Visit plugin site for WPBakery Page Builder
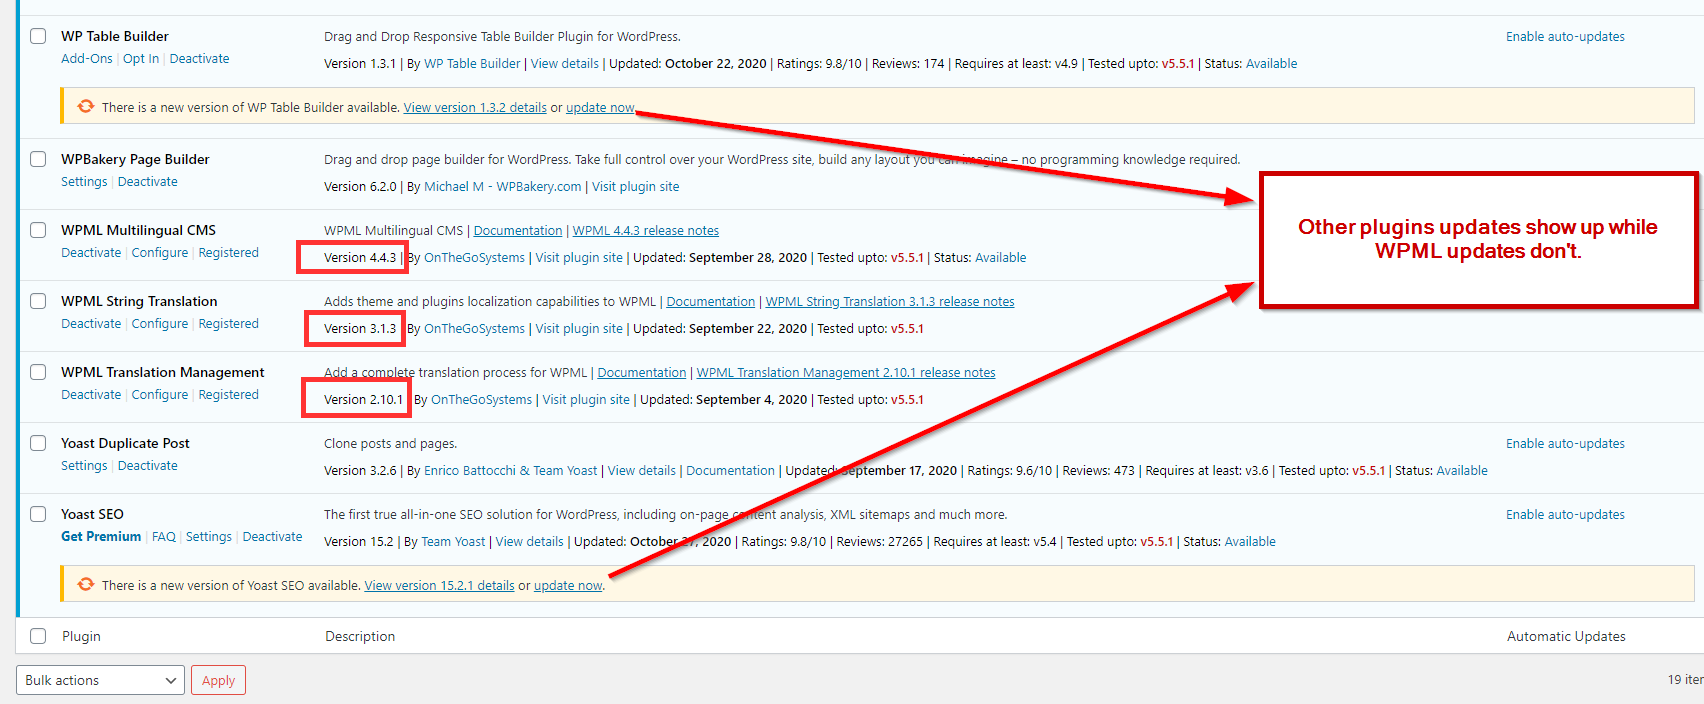1704x704 pixels. (x=635, y=187)
